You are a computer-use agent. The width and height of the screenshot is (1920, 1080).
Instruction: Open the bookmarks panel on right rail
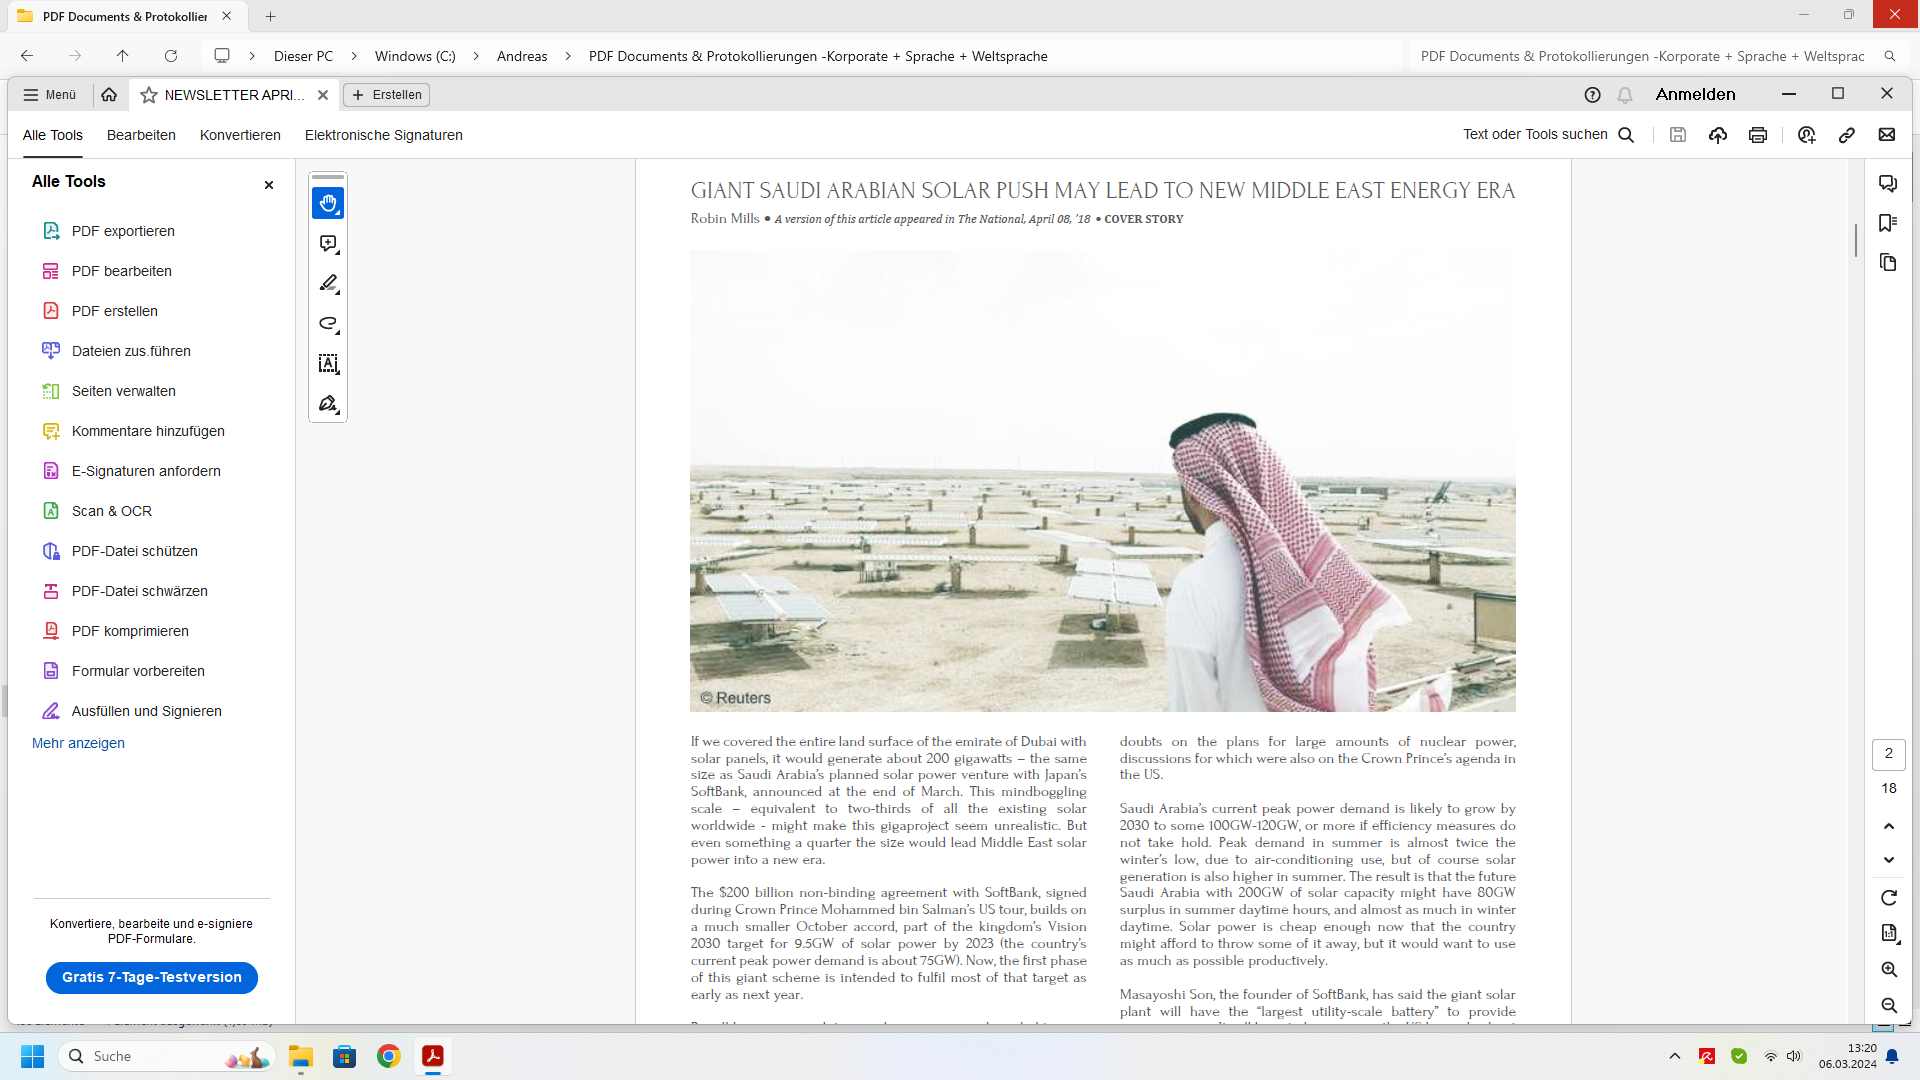coord(1888,223)
